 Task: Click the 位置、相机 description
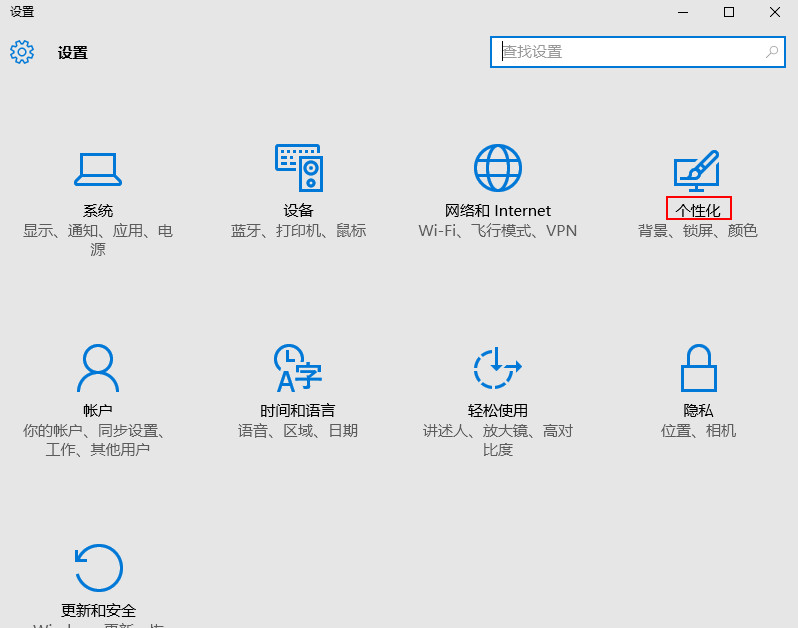(698, 431)
